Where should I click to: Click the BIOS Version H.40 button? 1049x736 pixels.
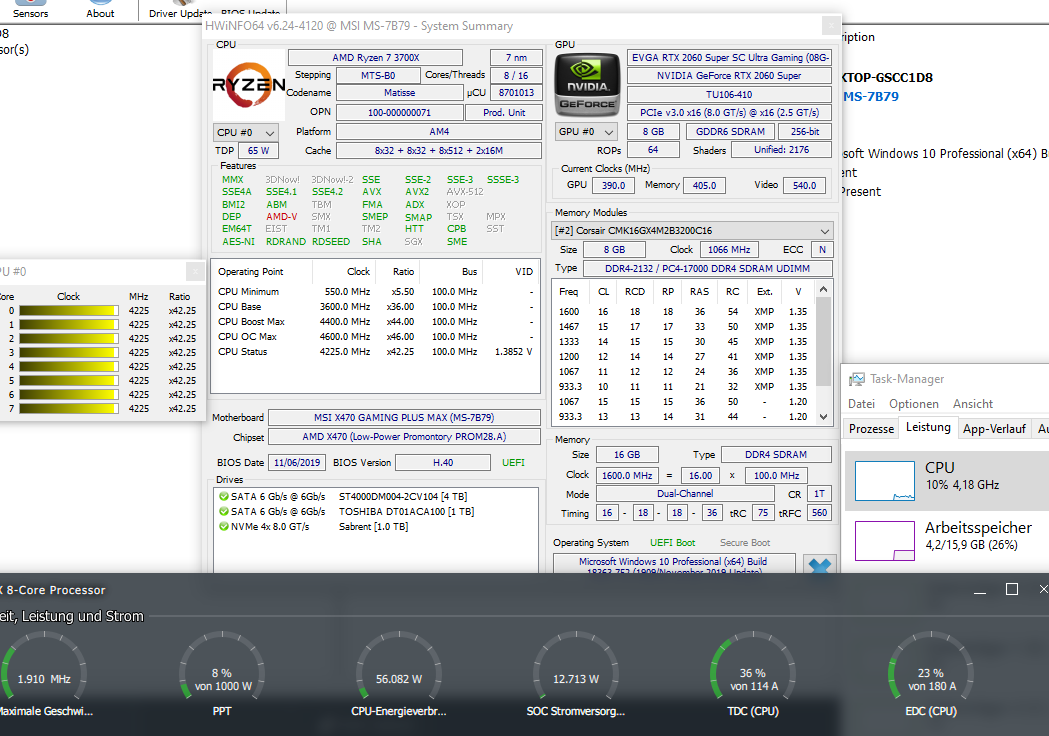coord(443,461)
